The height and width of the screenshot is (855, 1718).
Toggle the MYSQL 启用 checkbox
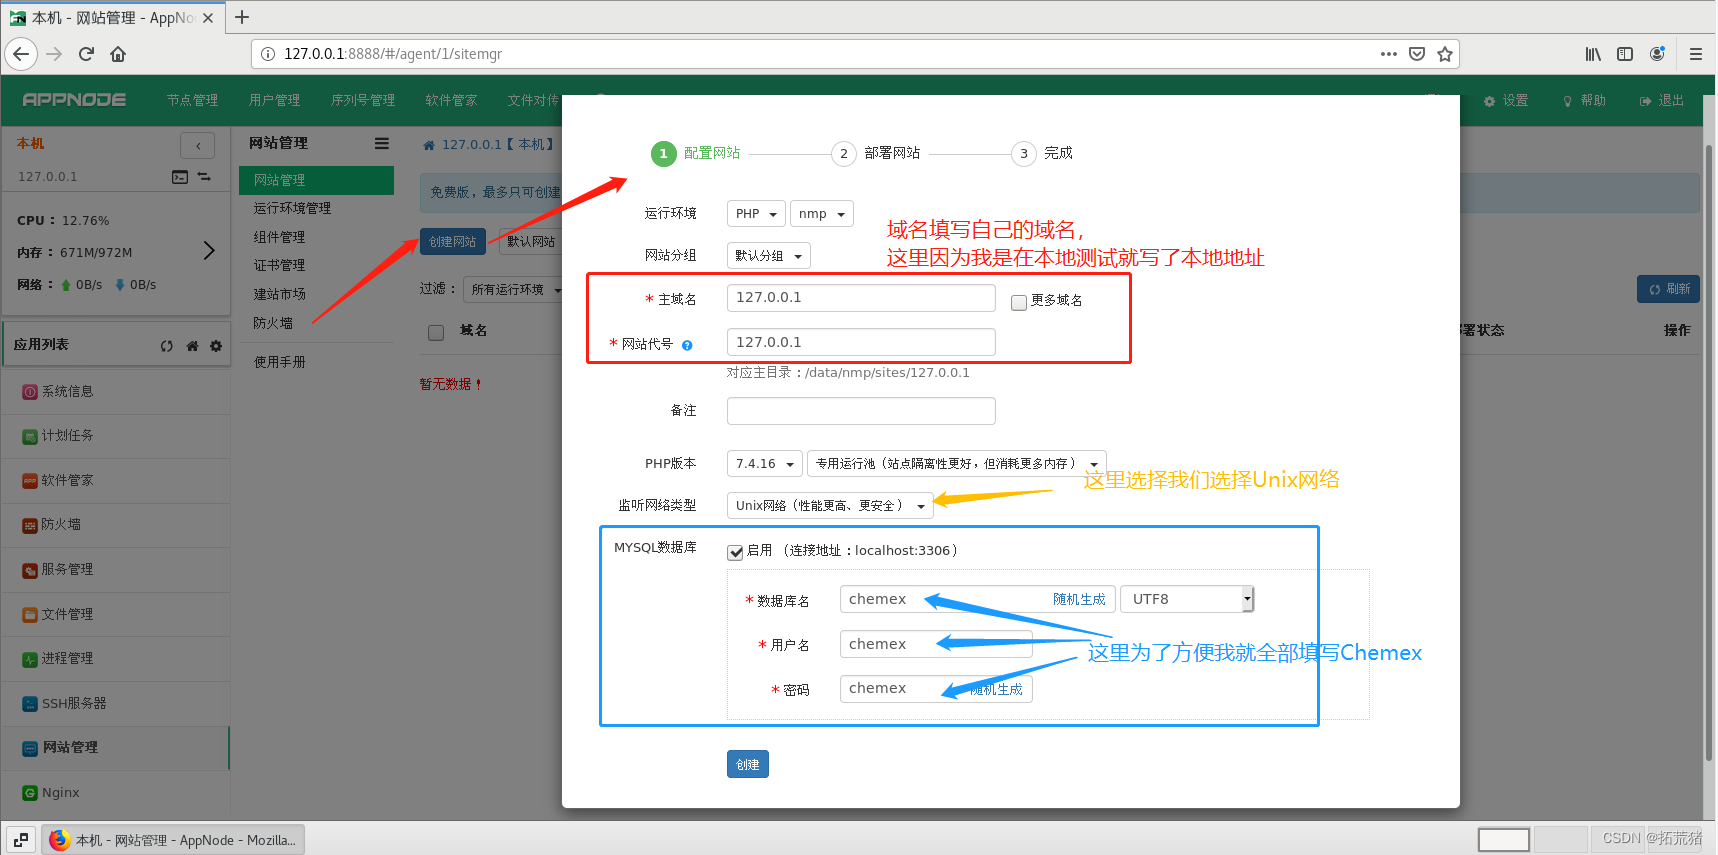click(735, 552)
